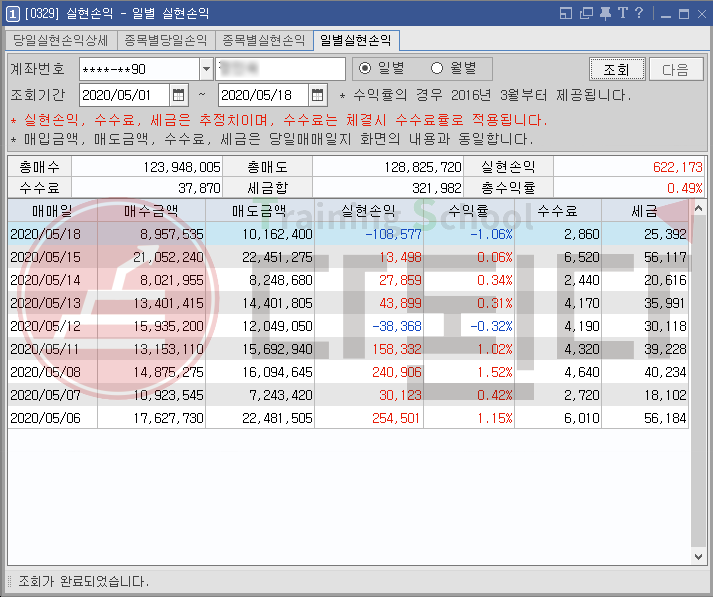
Task: Click the total return rate 0.49%
Action: coord(685,188)
